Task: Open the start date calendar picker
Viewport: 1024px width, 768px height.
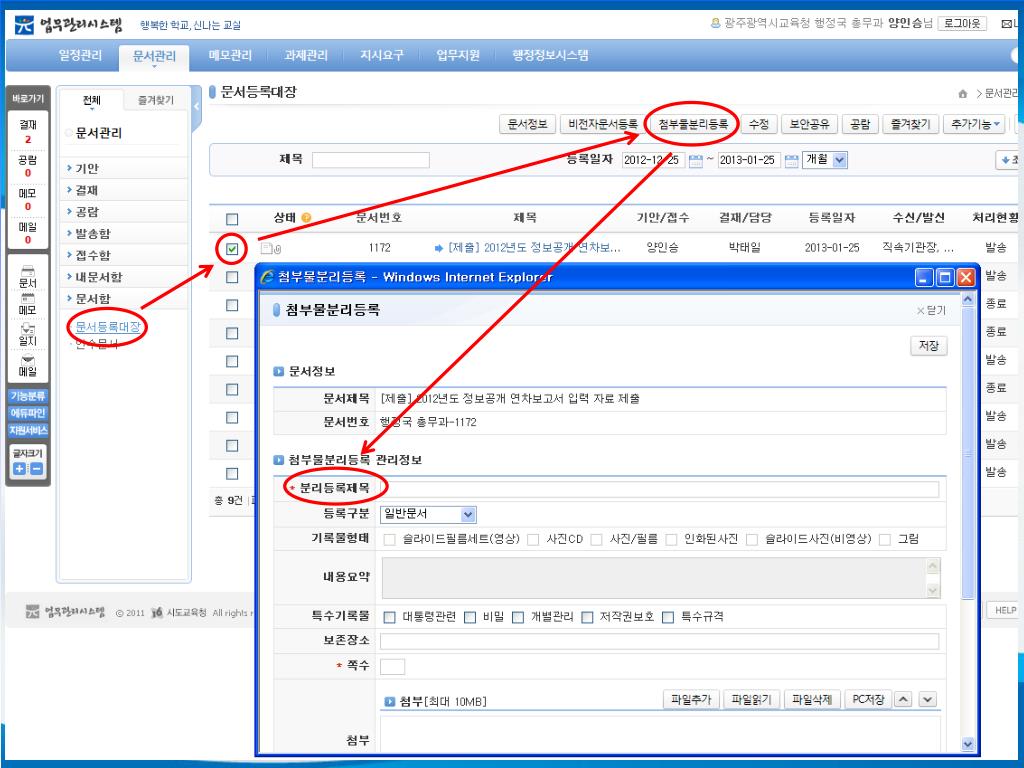Action: pos(696,161)
